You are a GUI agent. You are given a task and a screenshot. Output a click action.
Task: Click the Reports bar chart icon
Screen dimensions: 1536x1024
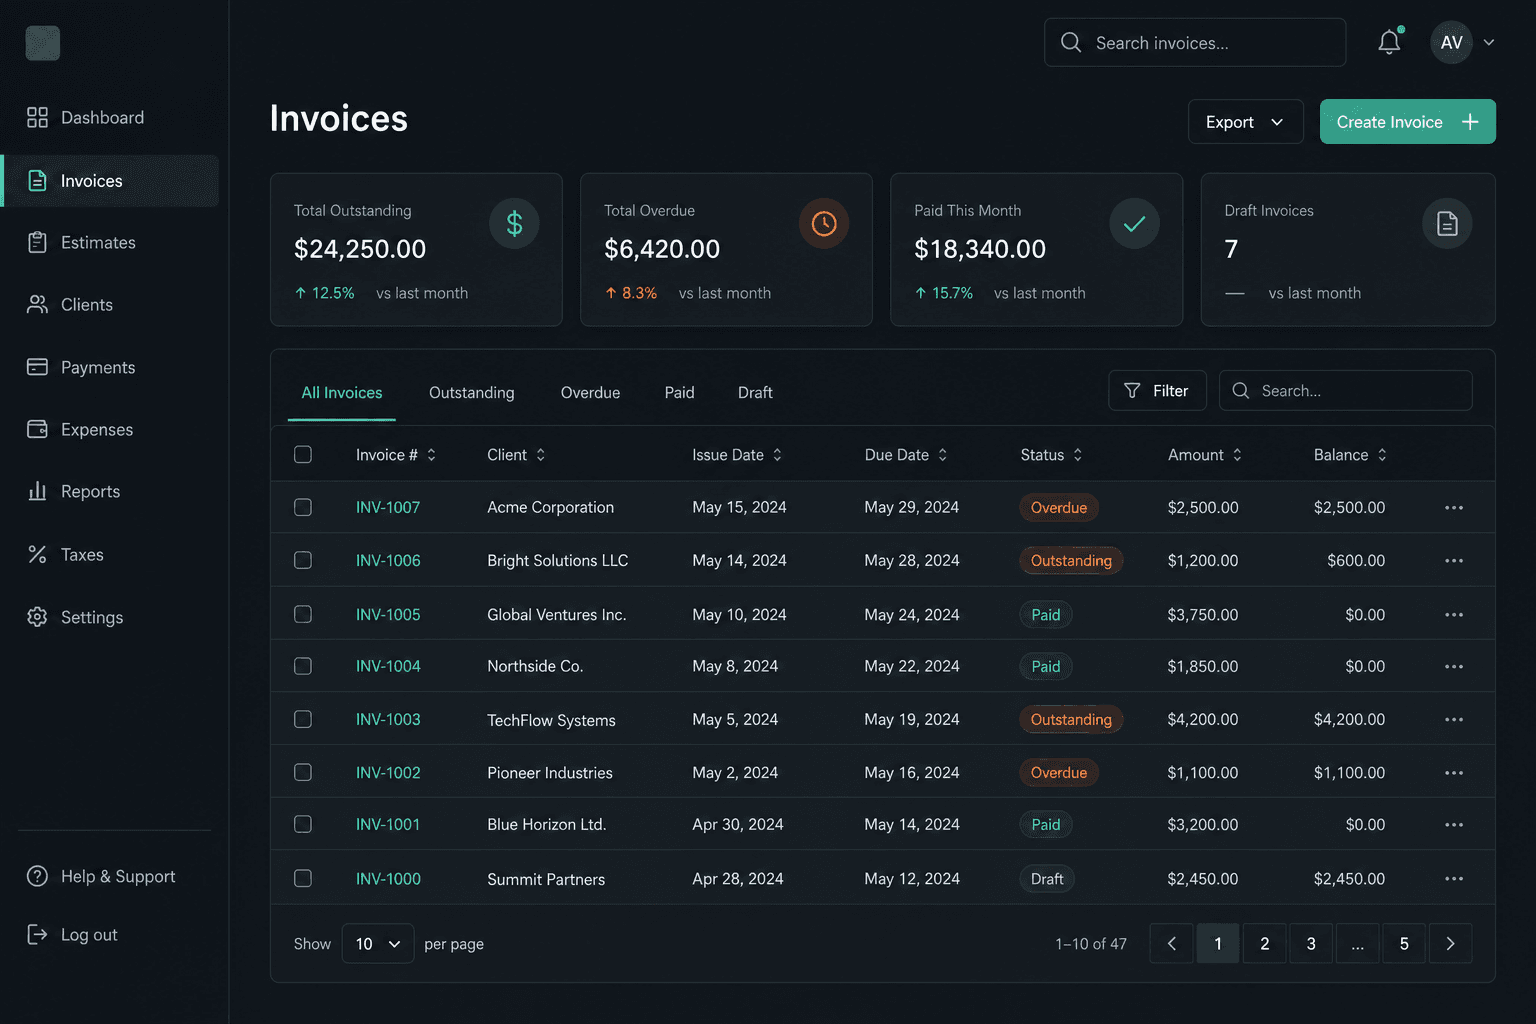tap(37, 491)
